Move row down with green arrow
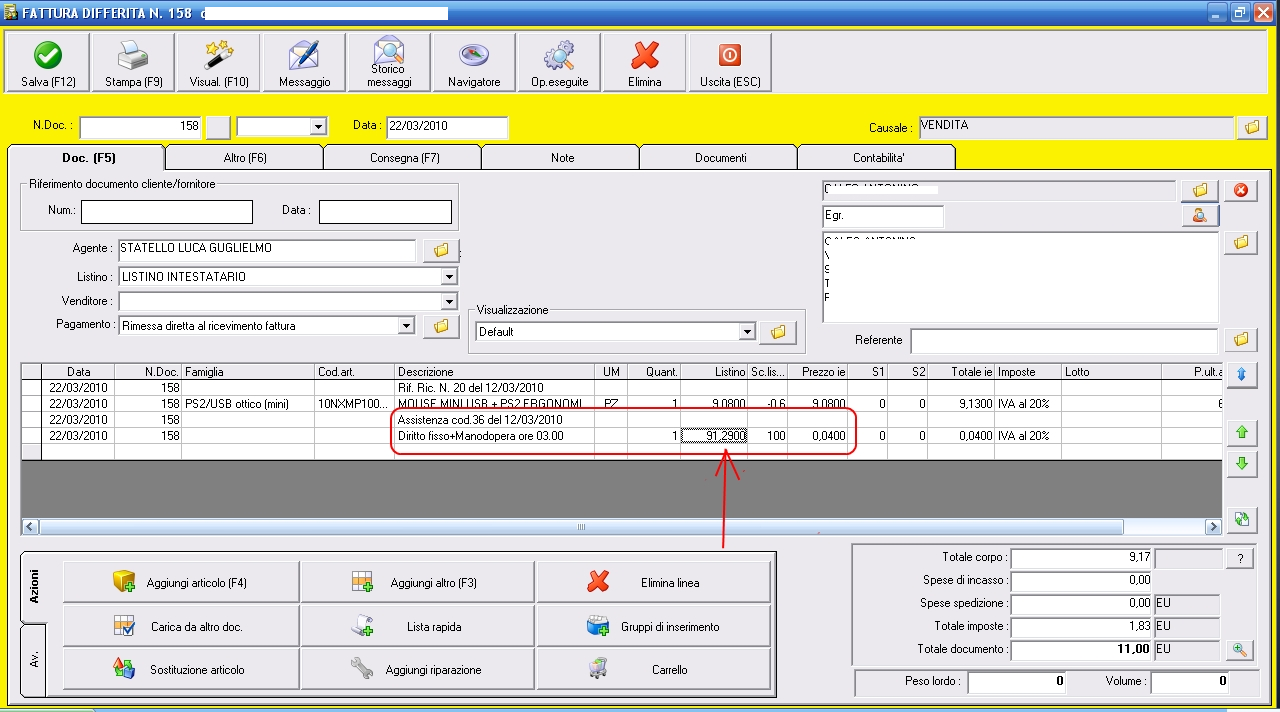 pos(1241,464)
